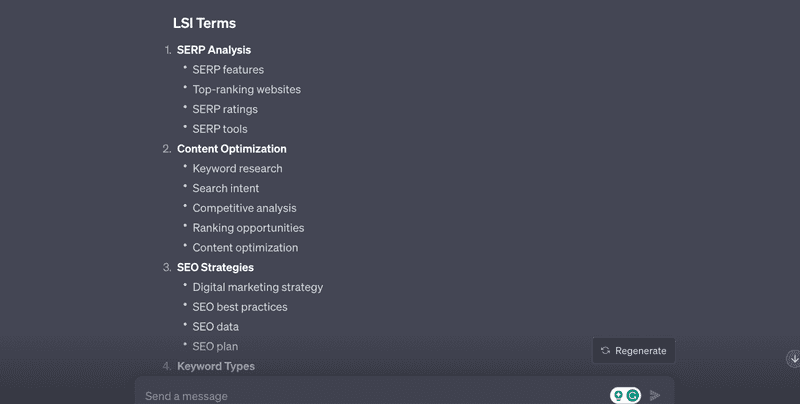Jump to bottom with the down-arrow icon

(x=793, y=359)
